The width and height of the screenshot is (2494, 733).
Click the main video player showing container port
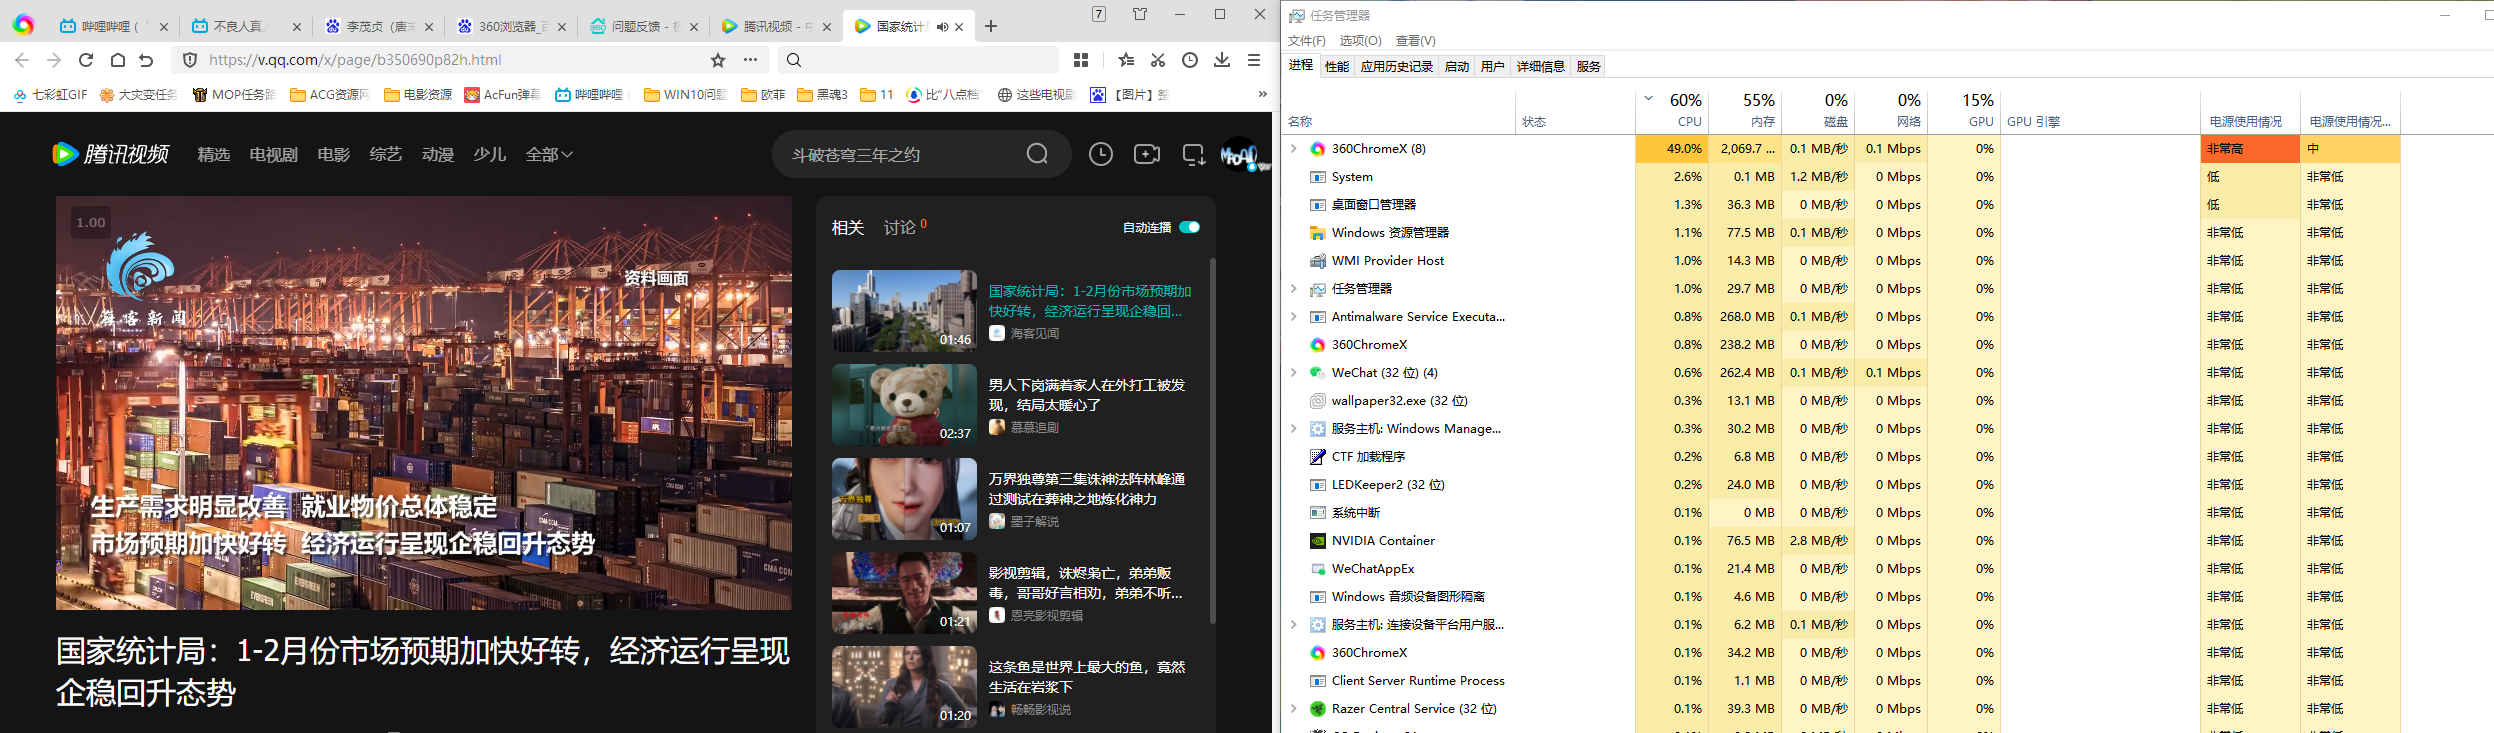(424, 403)
